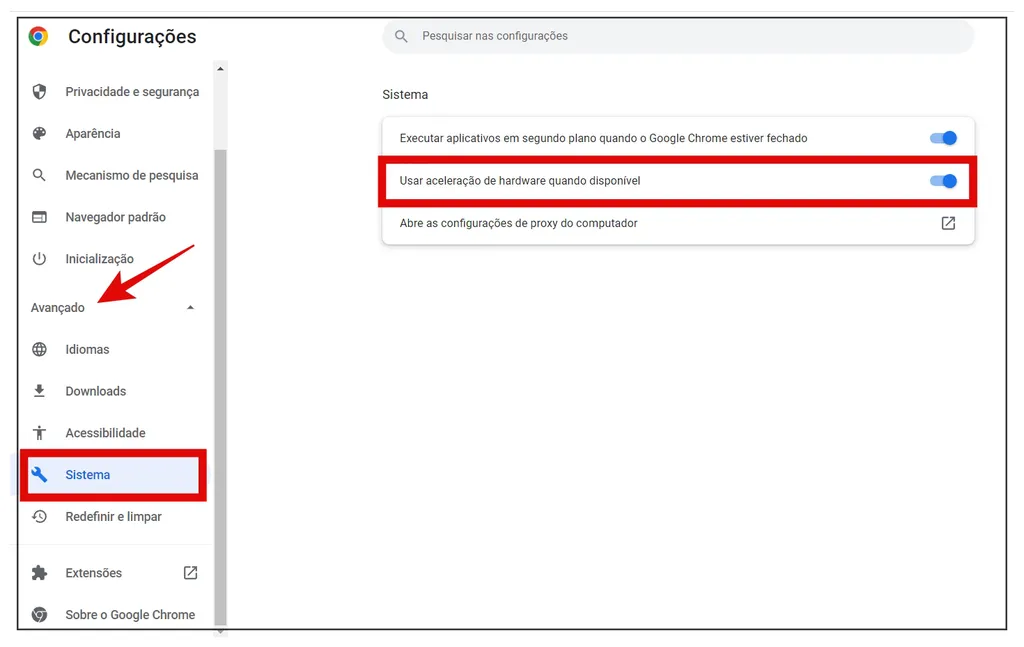1024x647 pixels.
Task: Click the Chrome logo beside Configurações
Action: pos(39,36)
